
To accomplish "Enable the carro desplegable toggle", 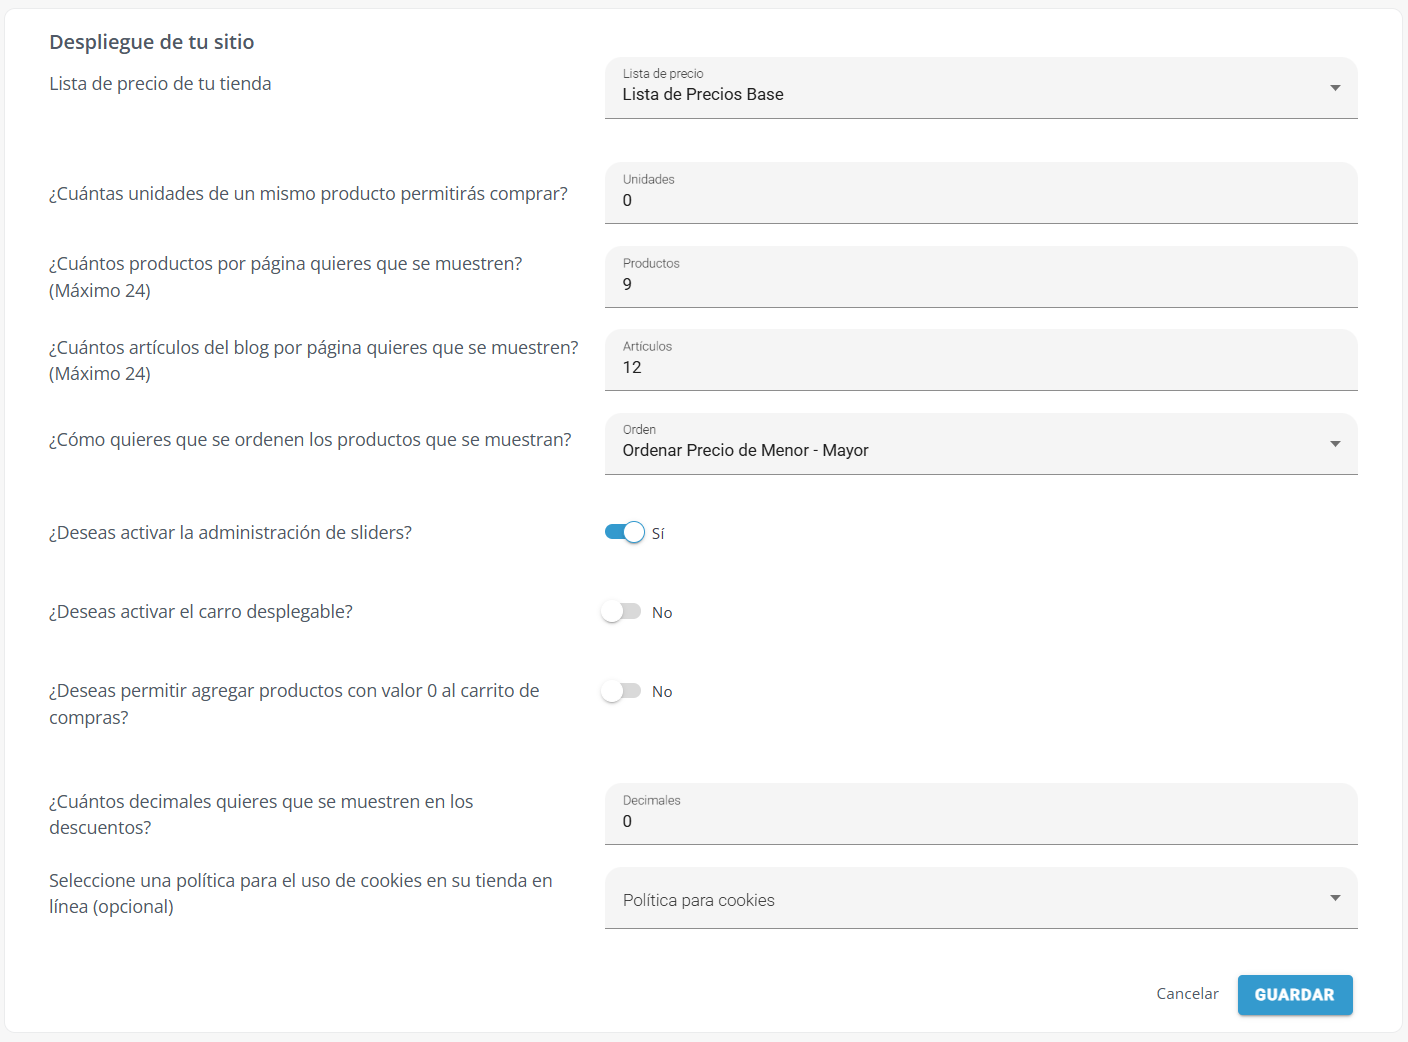I will 621,611.
